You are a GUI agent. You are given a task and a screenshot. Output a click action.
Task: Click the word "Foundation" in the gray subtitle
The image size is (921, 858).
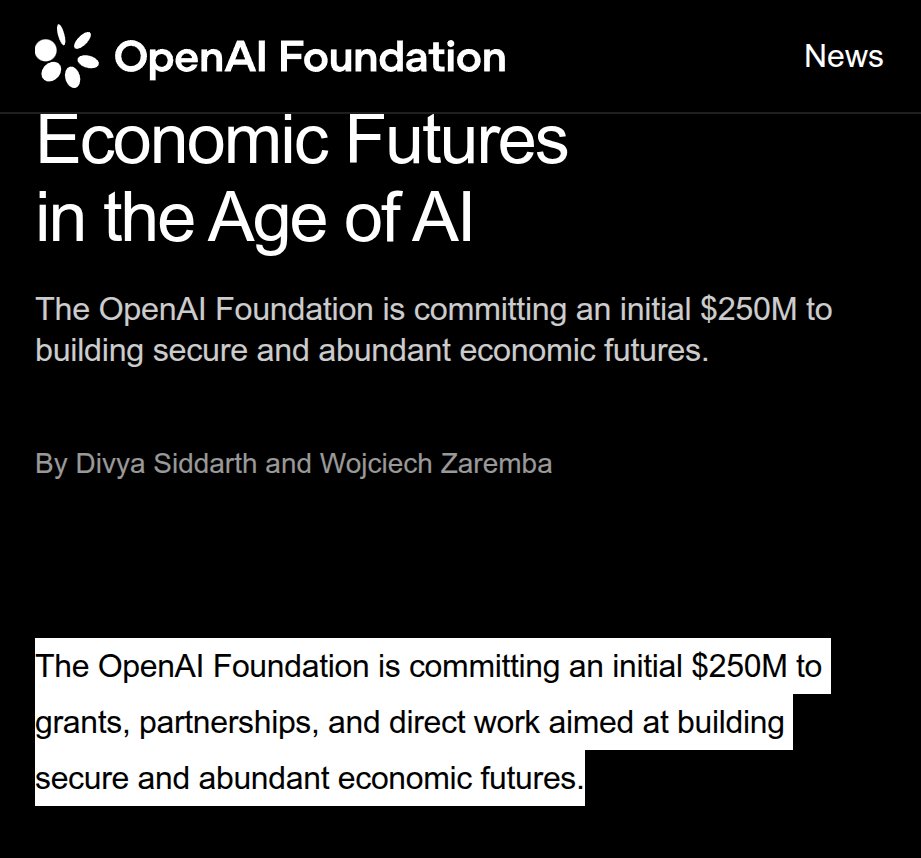point(294,309)
